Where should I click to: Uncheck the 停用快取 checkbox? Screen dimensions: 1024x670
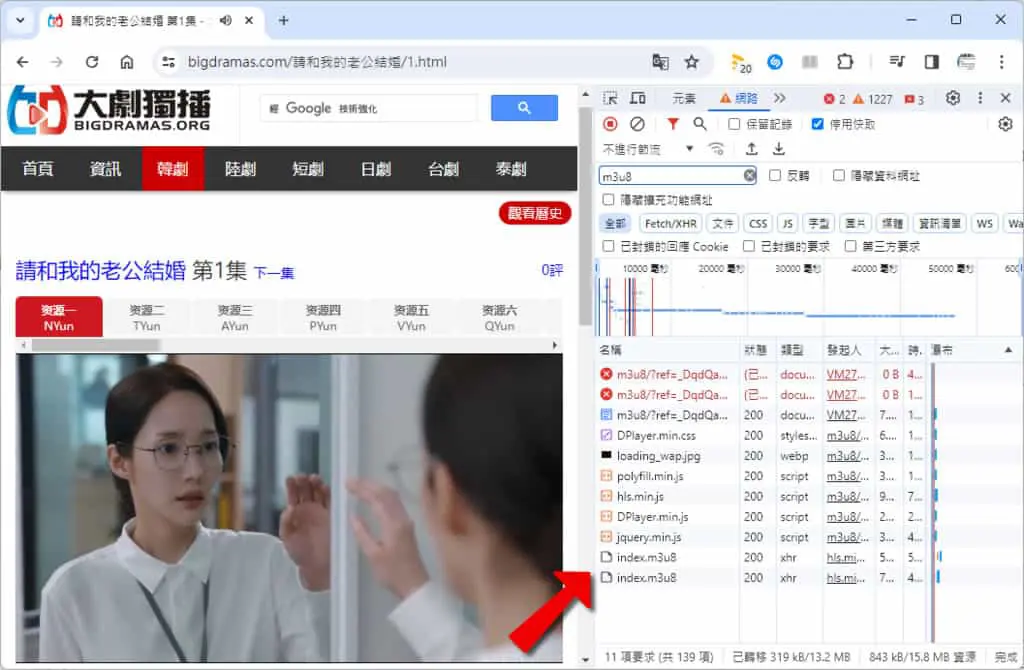[817, 124]
